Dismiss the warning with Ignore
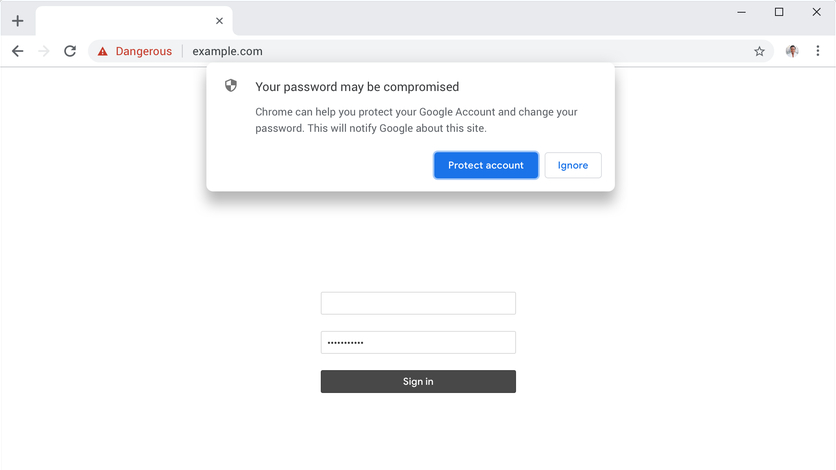The height and width of the screenshot is (470, 836). pyautogui.click(x=573, y=165)
